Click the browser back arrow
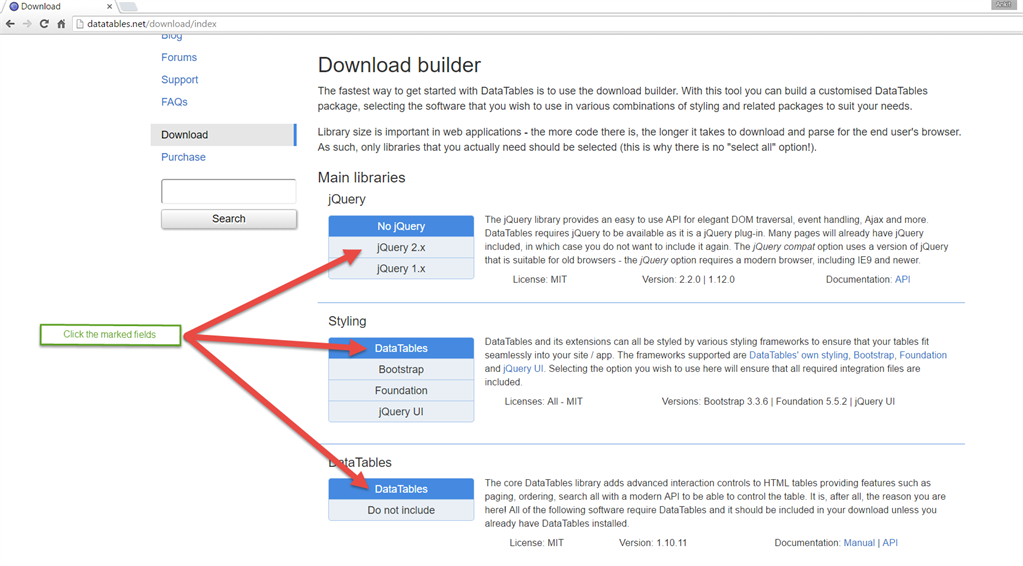The height and width of the screenshot is (566, 1023). tap(10, 23)
